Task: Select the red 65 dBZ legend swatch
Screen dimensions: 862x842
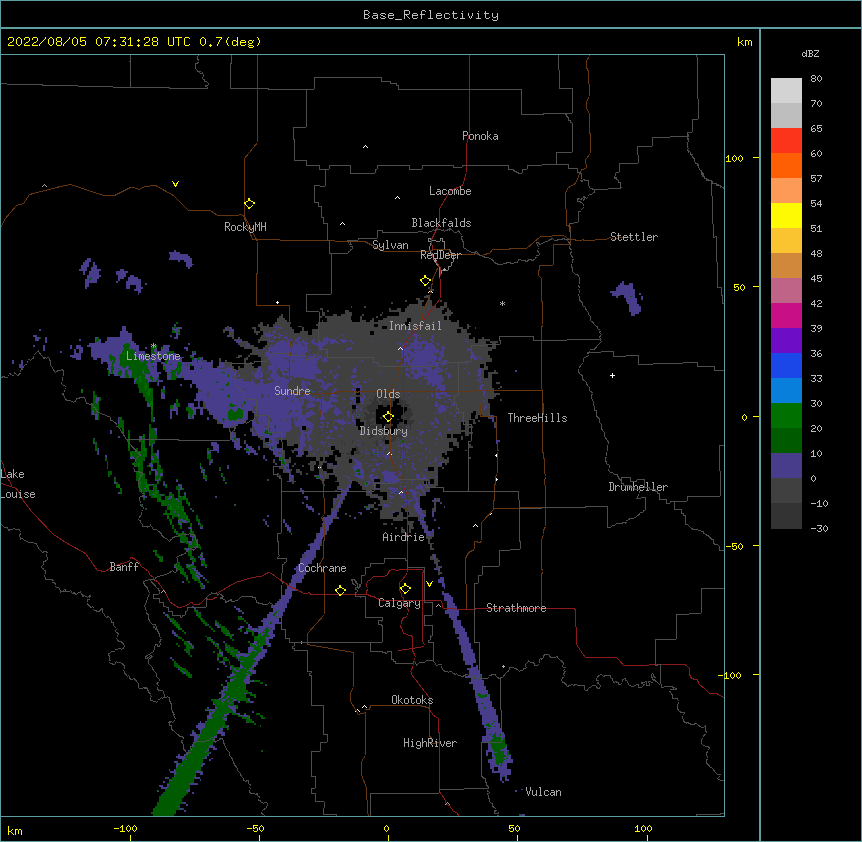Action: coord(786,140)
